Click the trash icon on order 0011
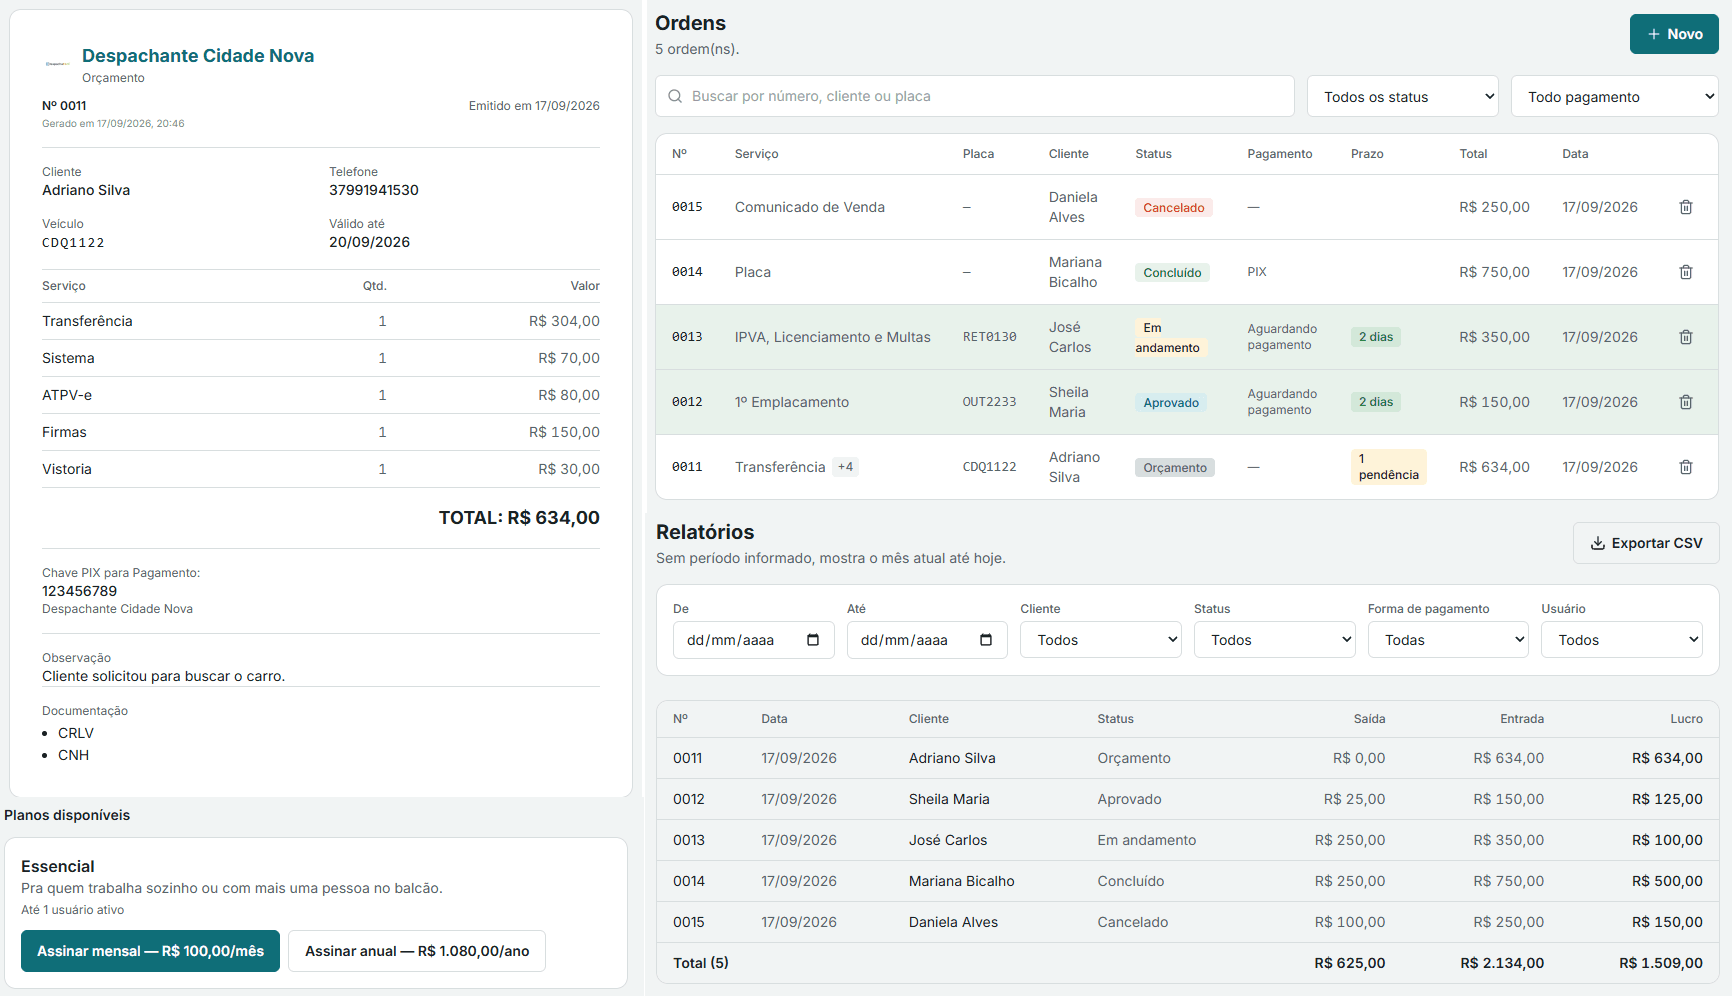This screenshot has width=1732, height=996. 1686,467
